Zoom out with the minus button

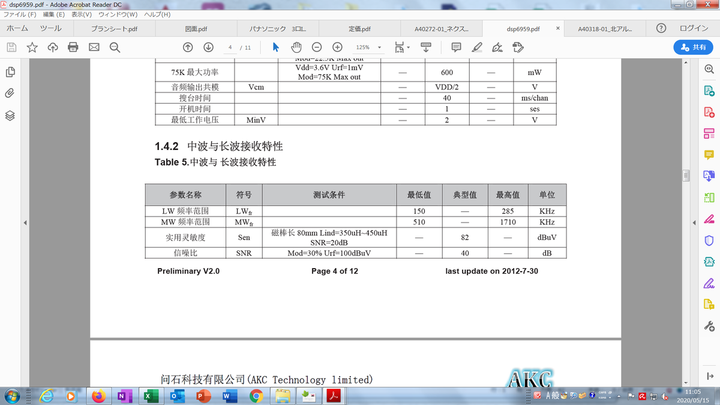click(318, 47)
